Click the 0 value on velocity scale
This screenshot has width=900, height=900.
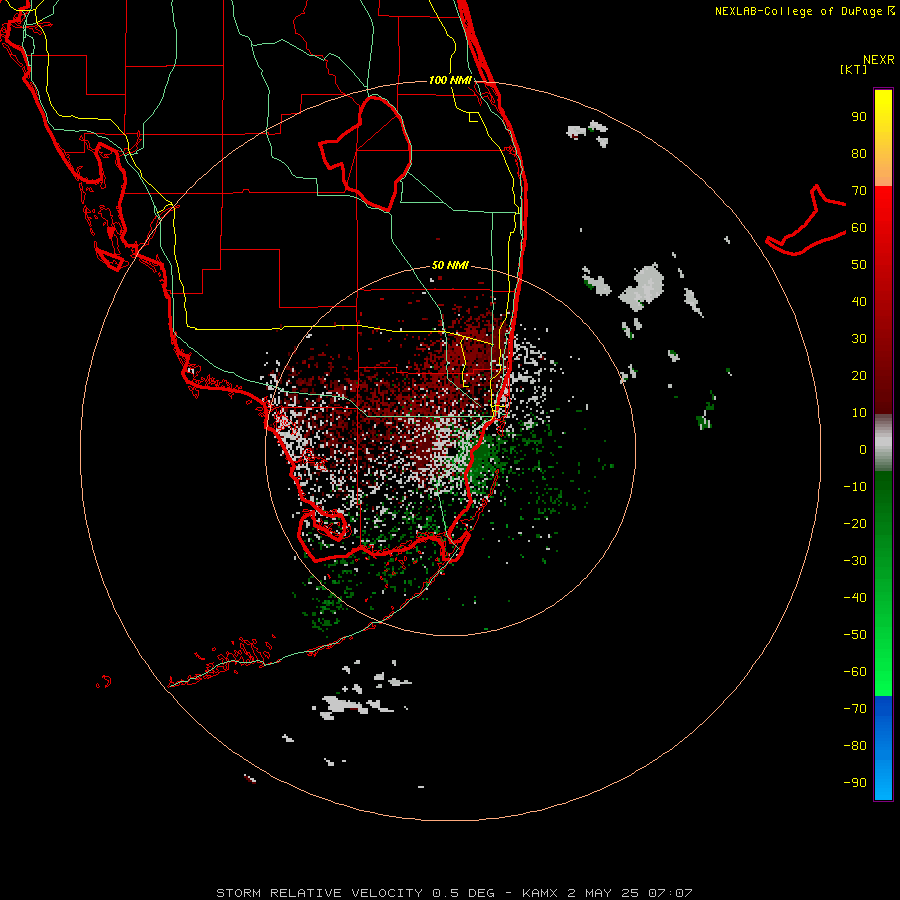pyautogui.click(x=863, y=449)
